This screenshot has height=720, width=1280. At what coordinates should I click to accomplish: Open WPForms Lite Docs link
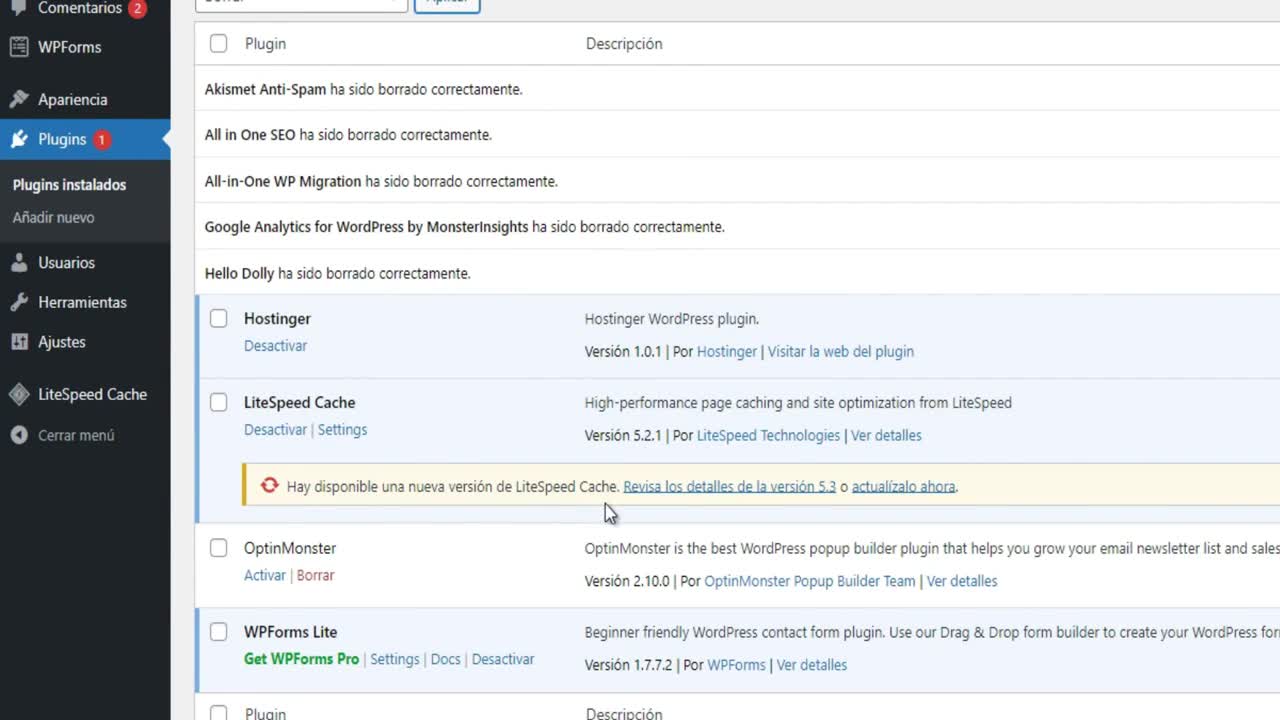pyautogui.click(x=446, y=660)
